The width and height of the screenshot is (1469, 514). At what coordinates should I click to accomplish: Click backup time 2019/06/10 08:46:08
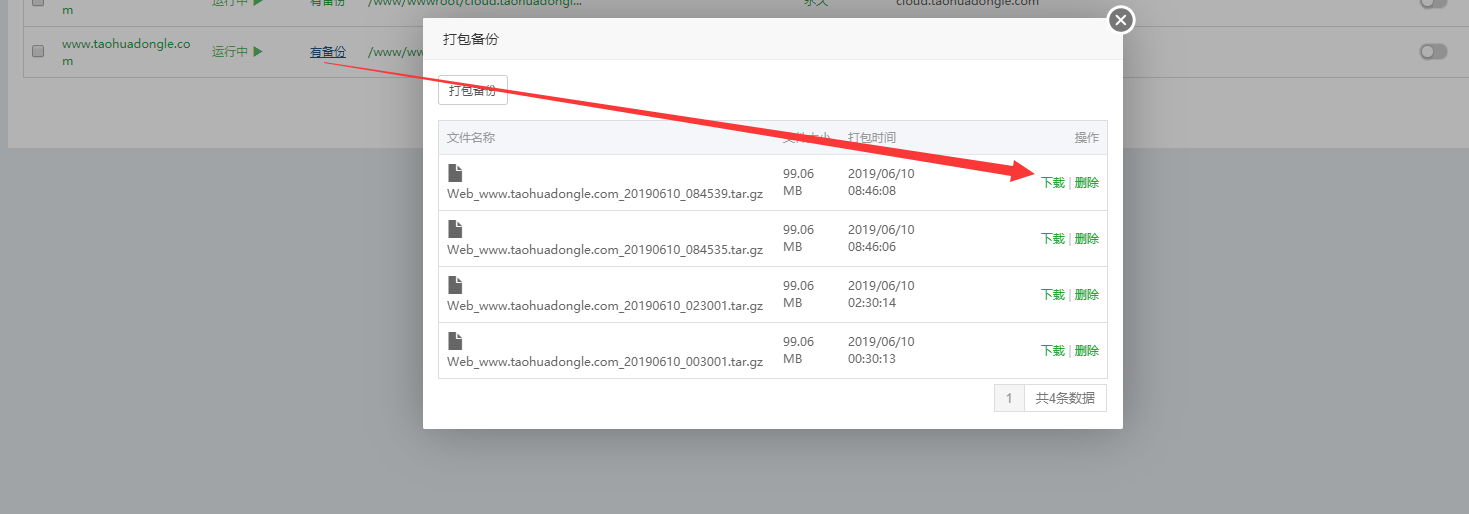tap(881, 182)
